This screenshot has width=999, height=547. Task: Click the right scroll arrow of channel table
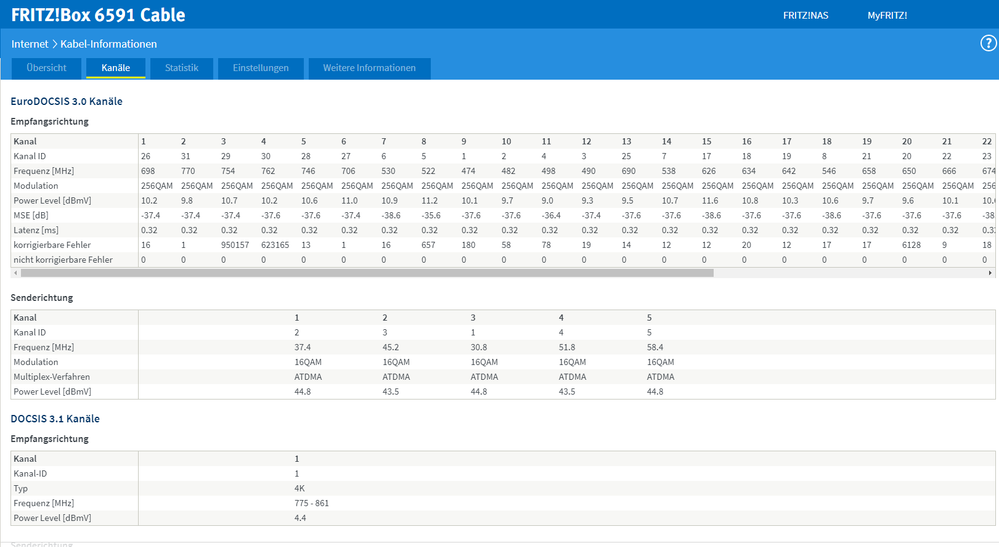pyautogui.click(x=990, y=273)
